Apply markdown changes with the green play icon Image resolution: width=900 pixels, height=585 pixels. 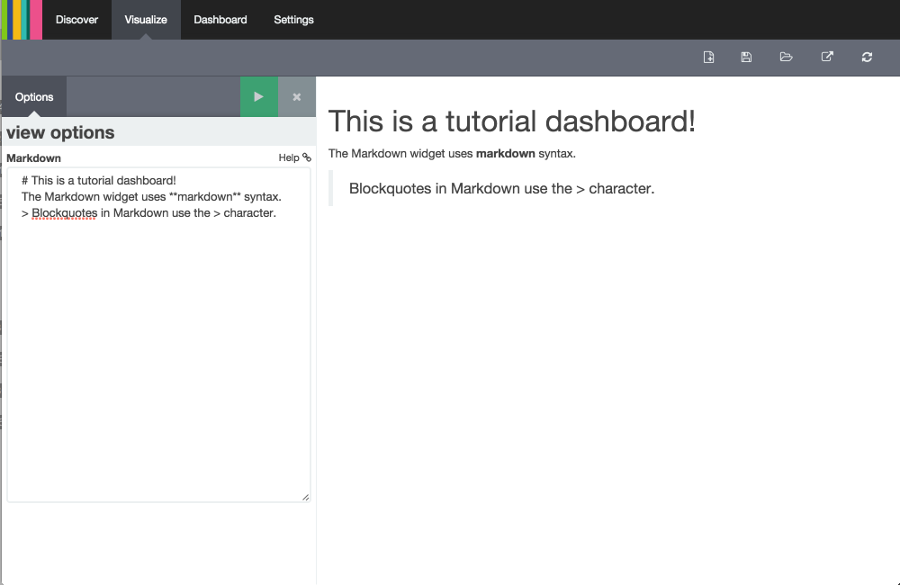tap(258, 97)
